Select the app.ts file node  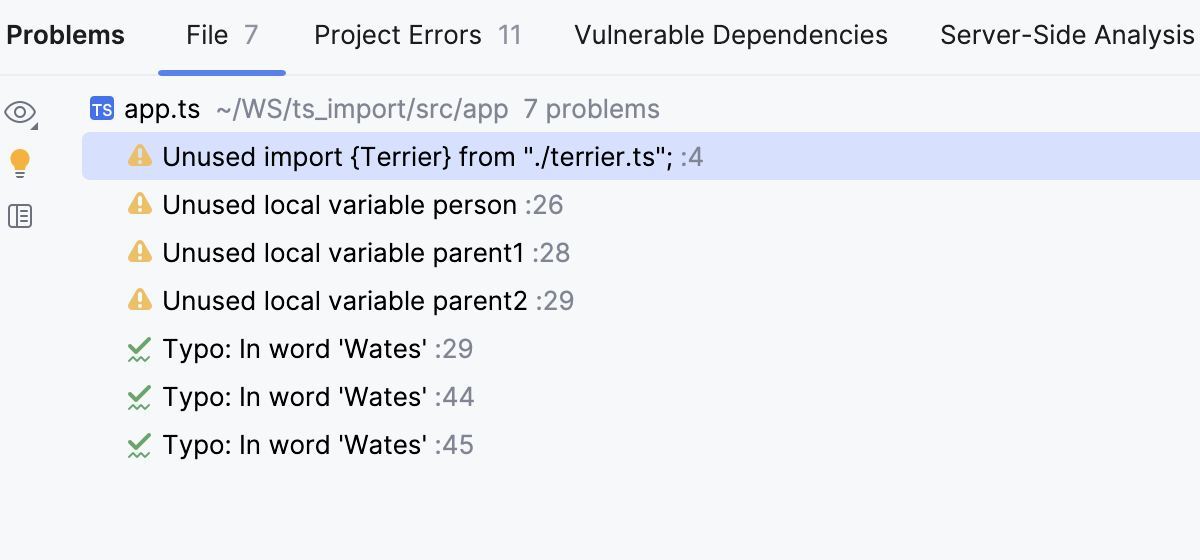point(162,109)
